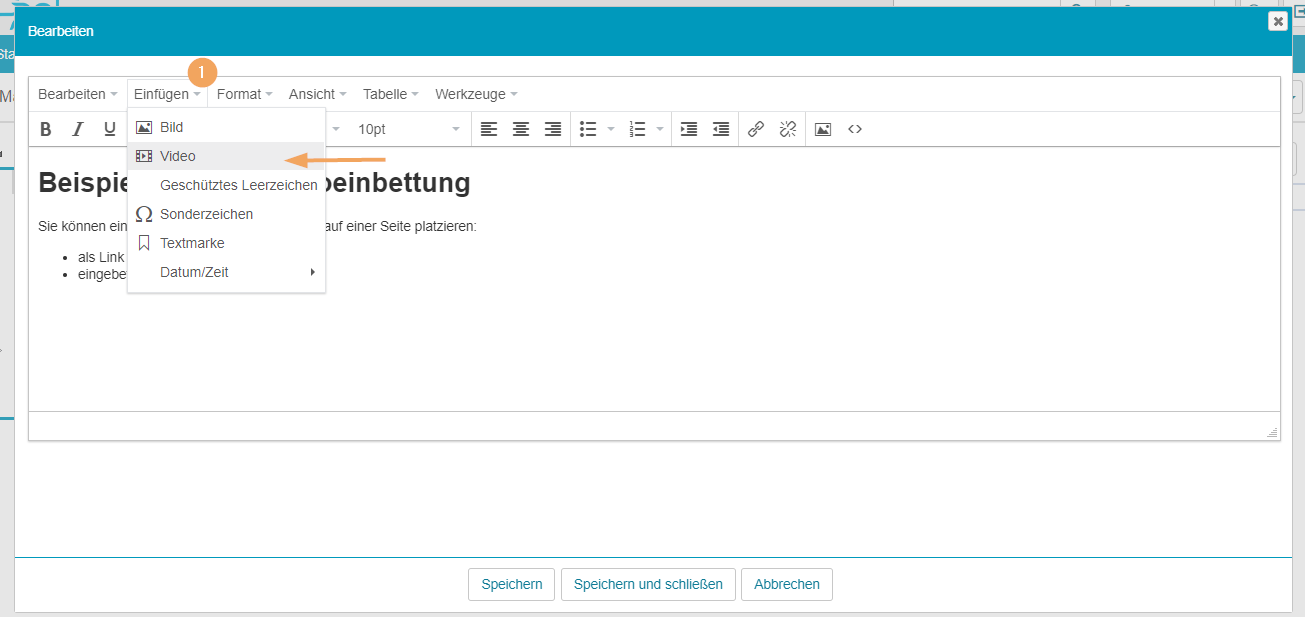This screenshot has width=1305, height=617.
Task: Click the numbered list icon
Action: click(x=637, y=129)
